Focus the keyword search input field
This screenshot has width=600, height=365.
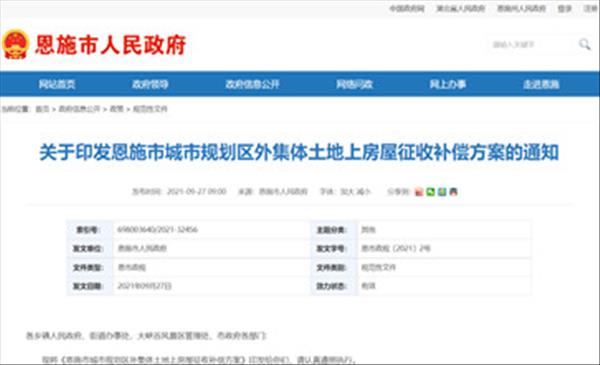(x=532, y=44)
